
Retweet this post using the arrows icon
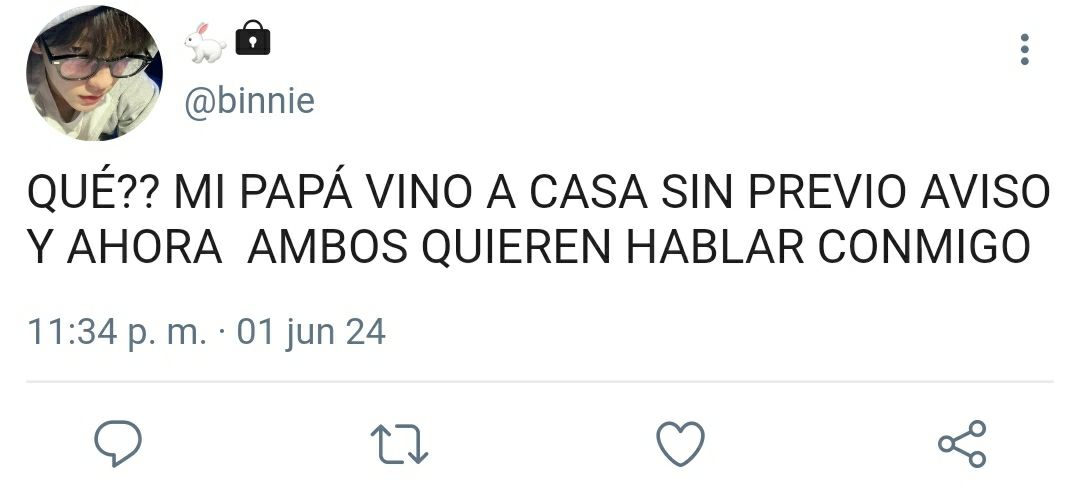click(x=399, y=443)
